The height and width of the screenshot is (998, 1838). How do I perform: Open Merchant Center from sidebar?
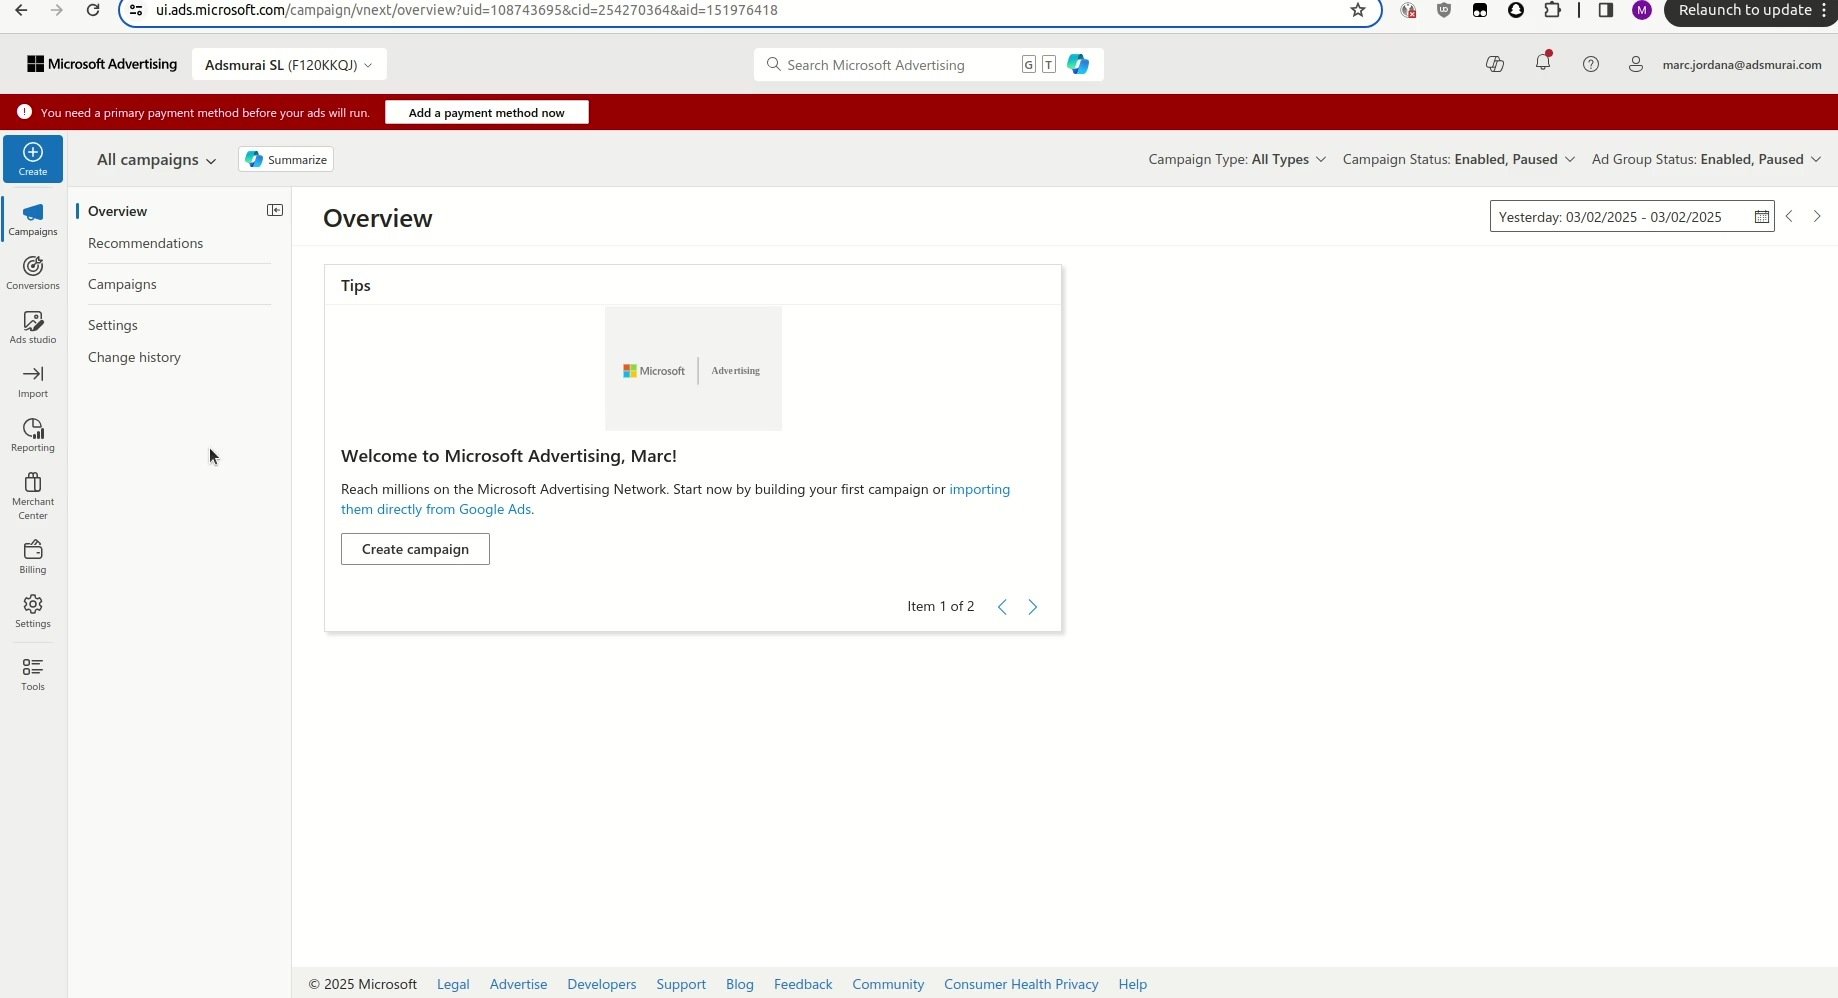pyautogui.click(x=33, y=495)
